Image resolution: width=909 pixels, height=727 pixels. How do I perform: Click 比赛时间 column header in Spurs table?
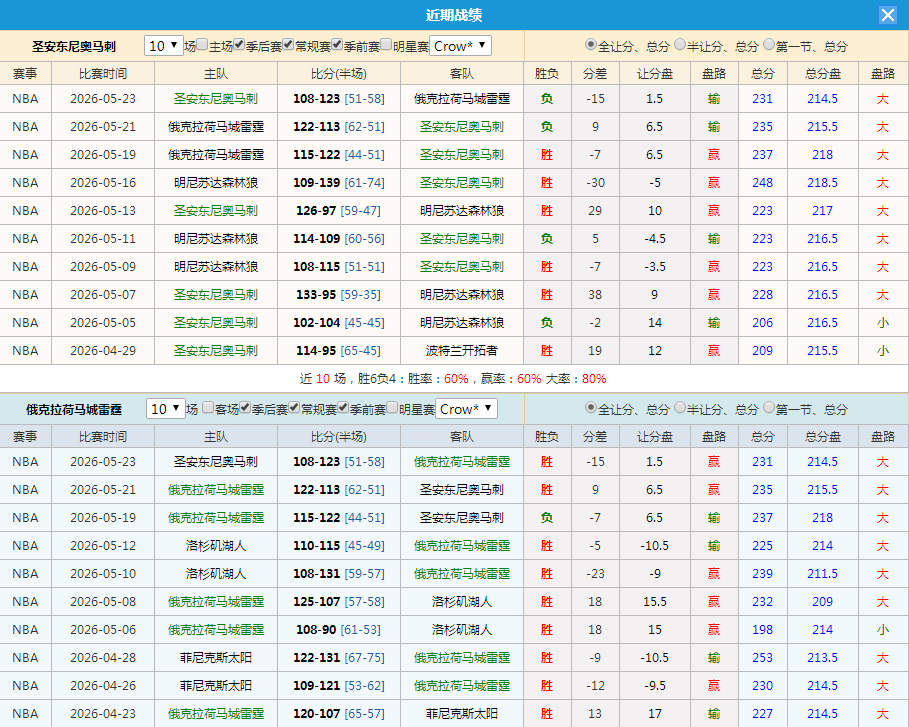[x=103, y=74]
